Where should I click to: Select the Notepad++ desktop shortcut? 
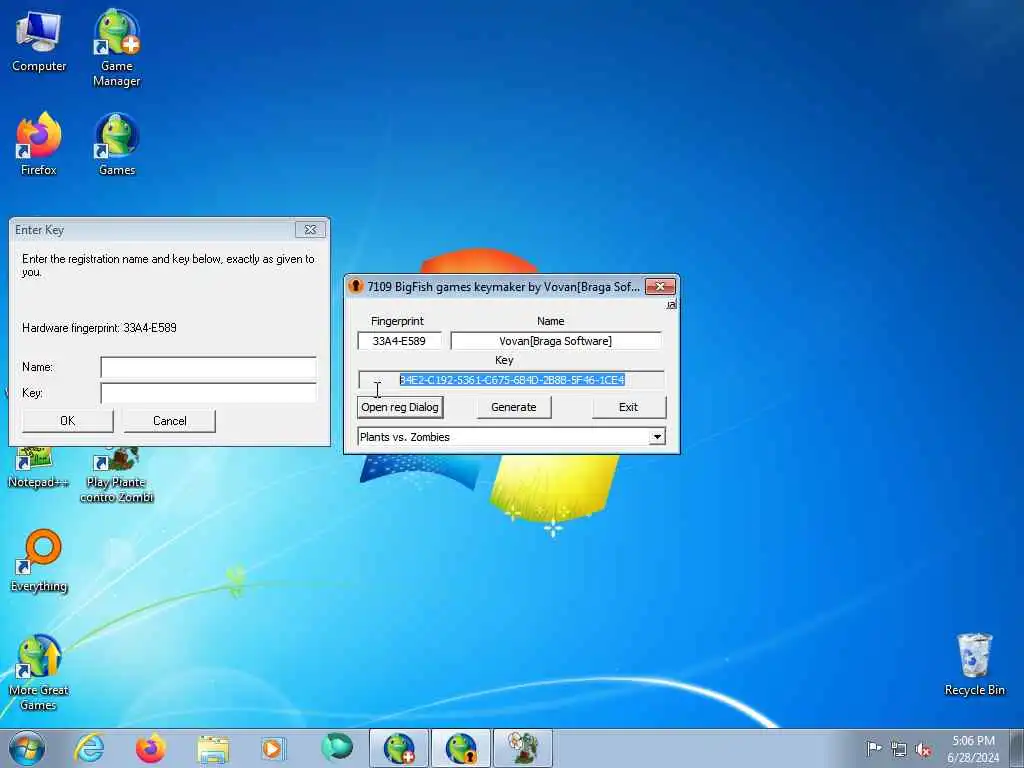(x=38, y=468)
